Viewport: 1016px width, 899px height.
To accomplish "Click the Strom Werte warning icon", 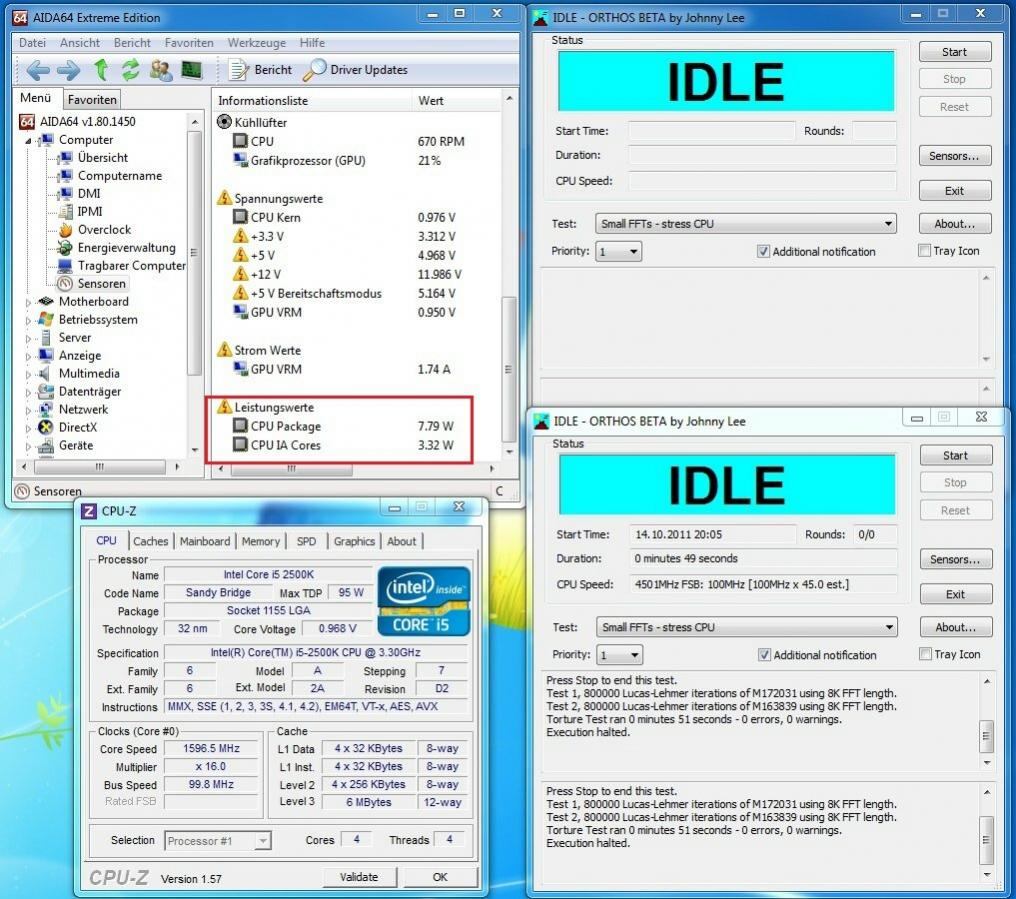I will click(x=224, y=349).
